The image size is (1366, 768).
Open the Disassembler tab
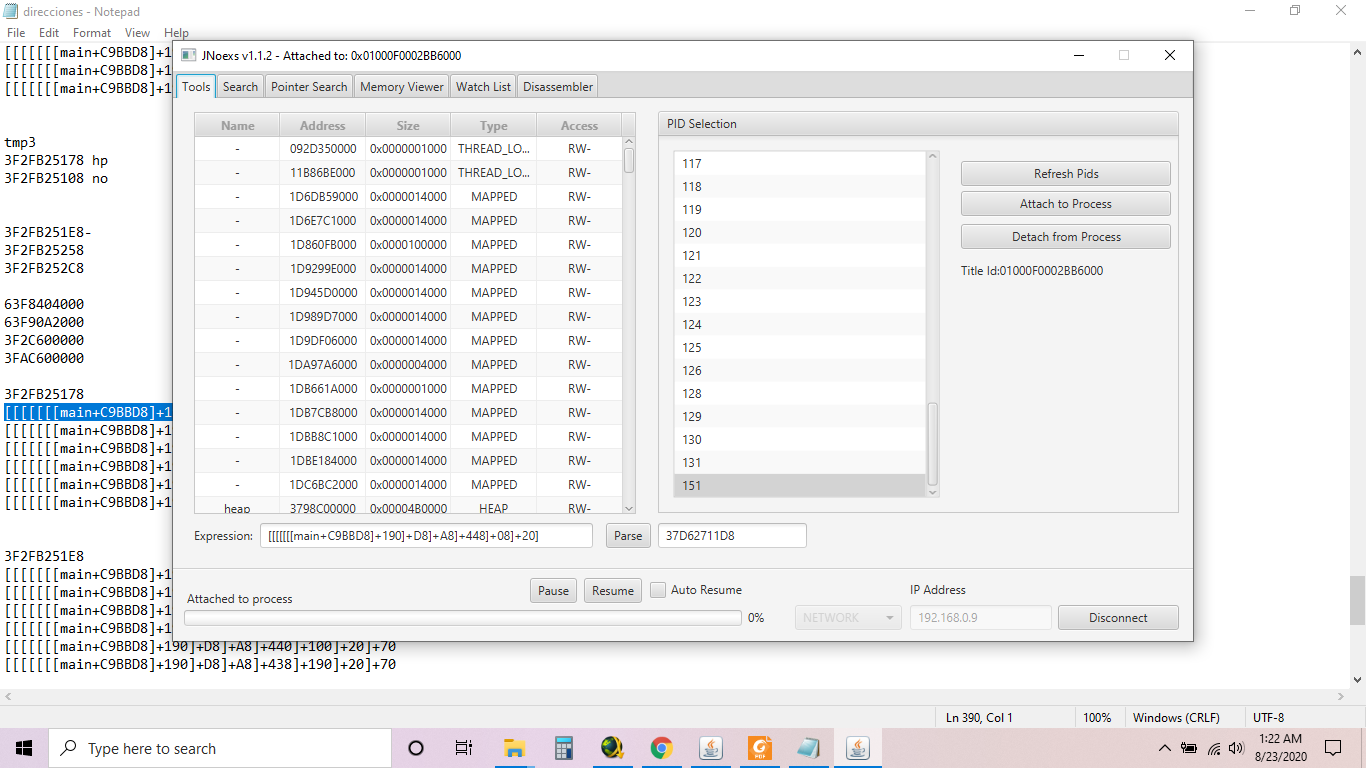pyautogui.click(x=558, y=87)
